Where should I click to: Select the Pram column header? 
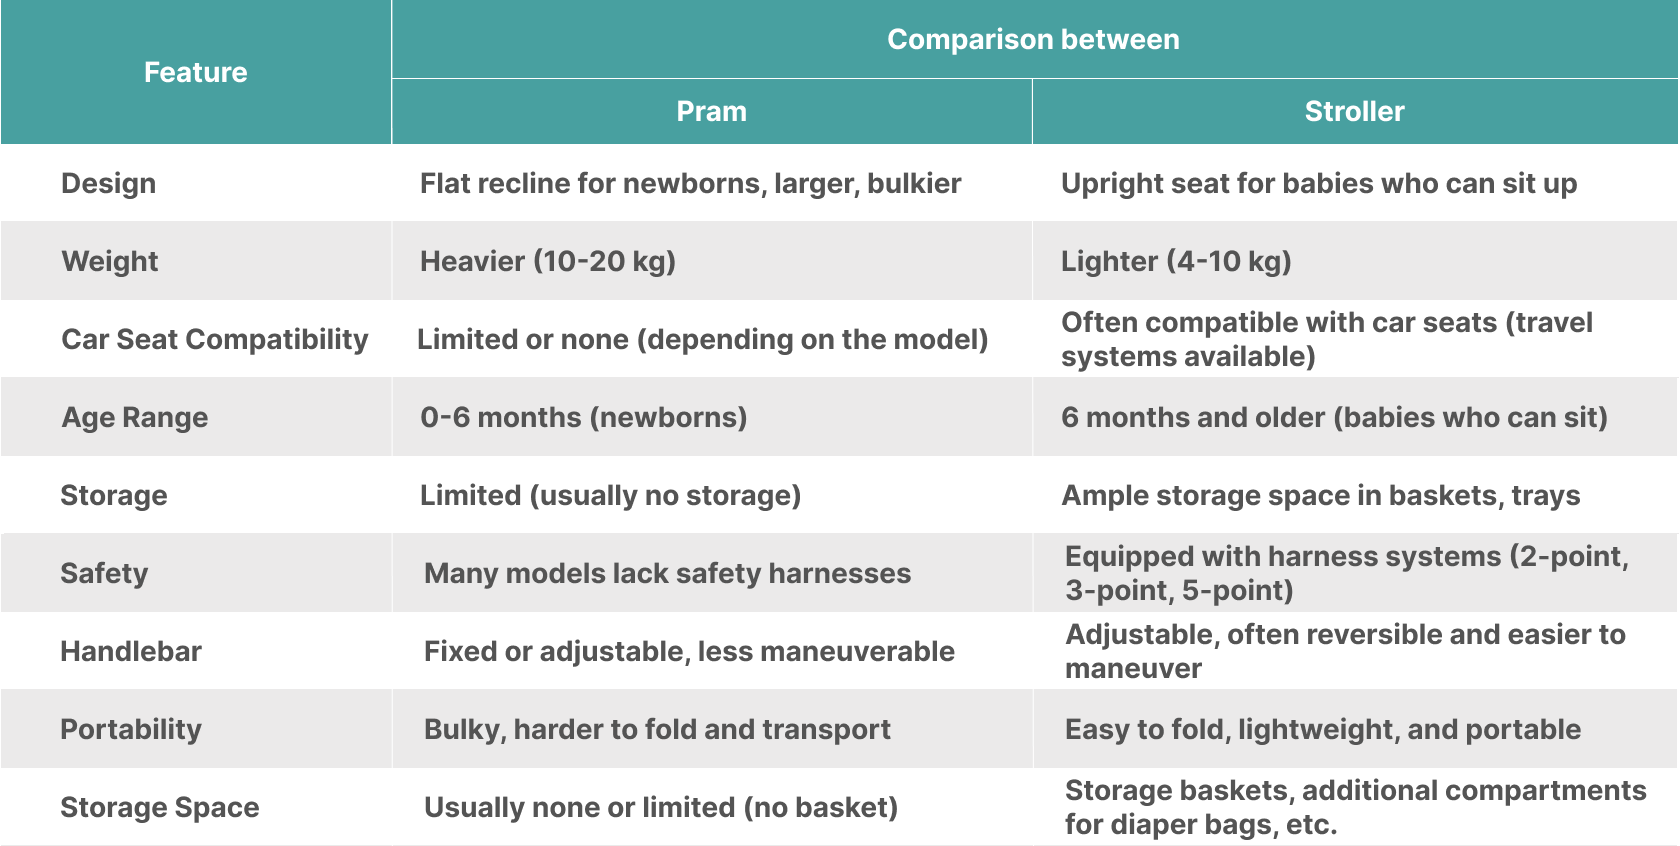(x=711, y=111)
